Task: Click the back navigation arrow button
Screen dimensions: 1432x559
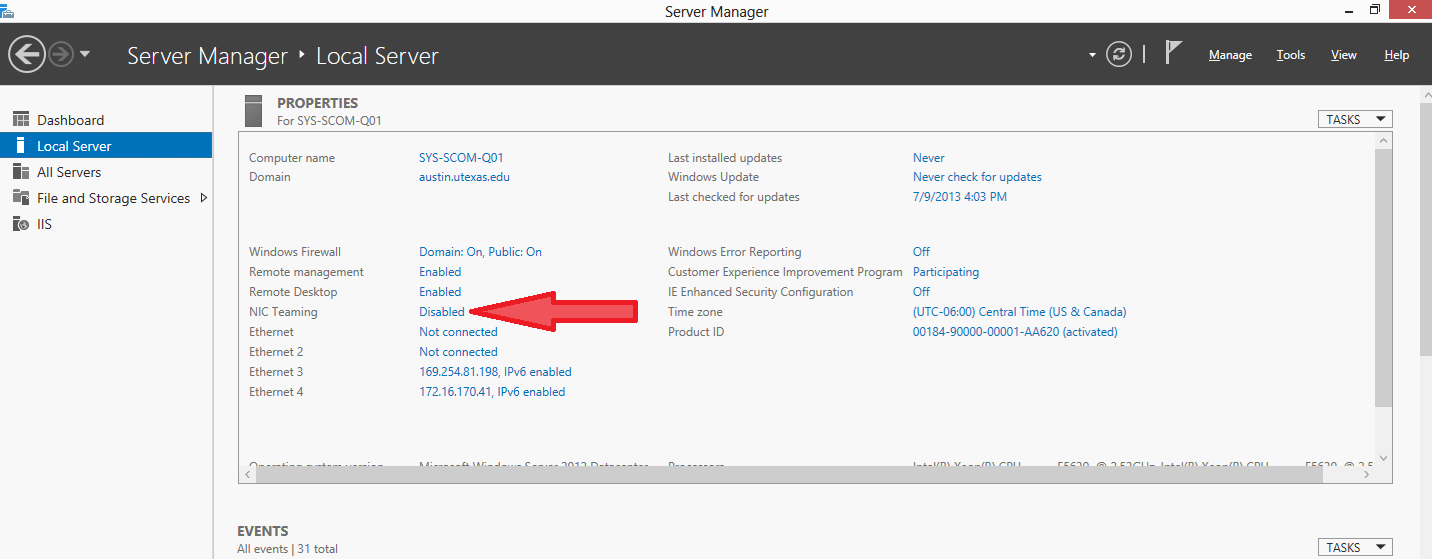Action: click(x=27, y=54)
